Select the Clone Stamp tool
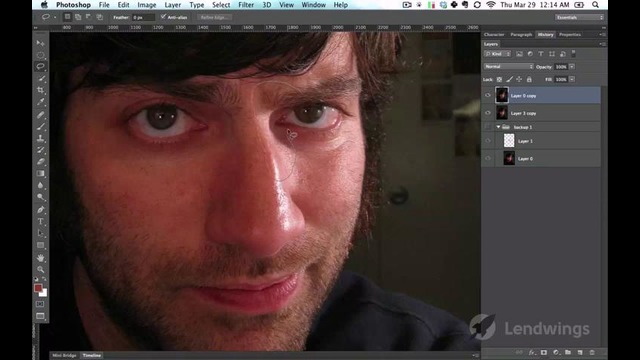 pyautogui.click(x=40, y=139)
